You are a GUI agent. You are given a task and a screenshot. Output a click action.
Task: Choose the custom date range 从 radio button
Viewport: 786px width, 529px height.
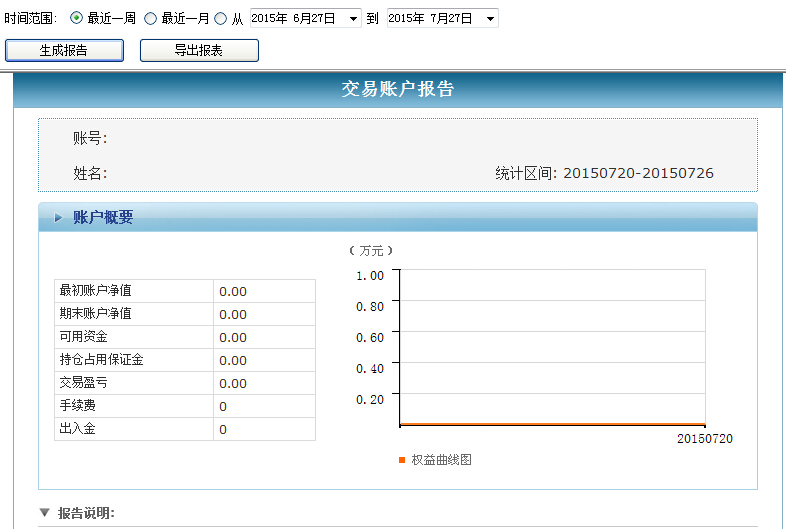click(x=221, y=19)
